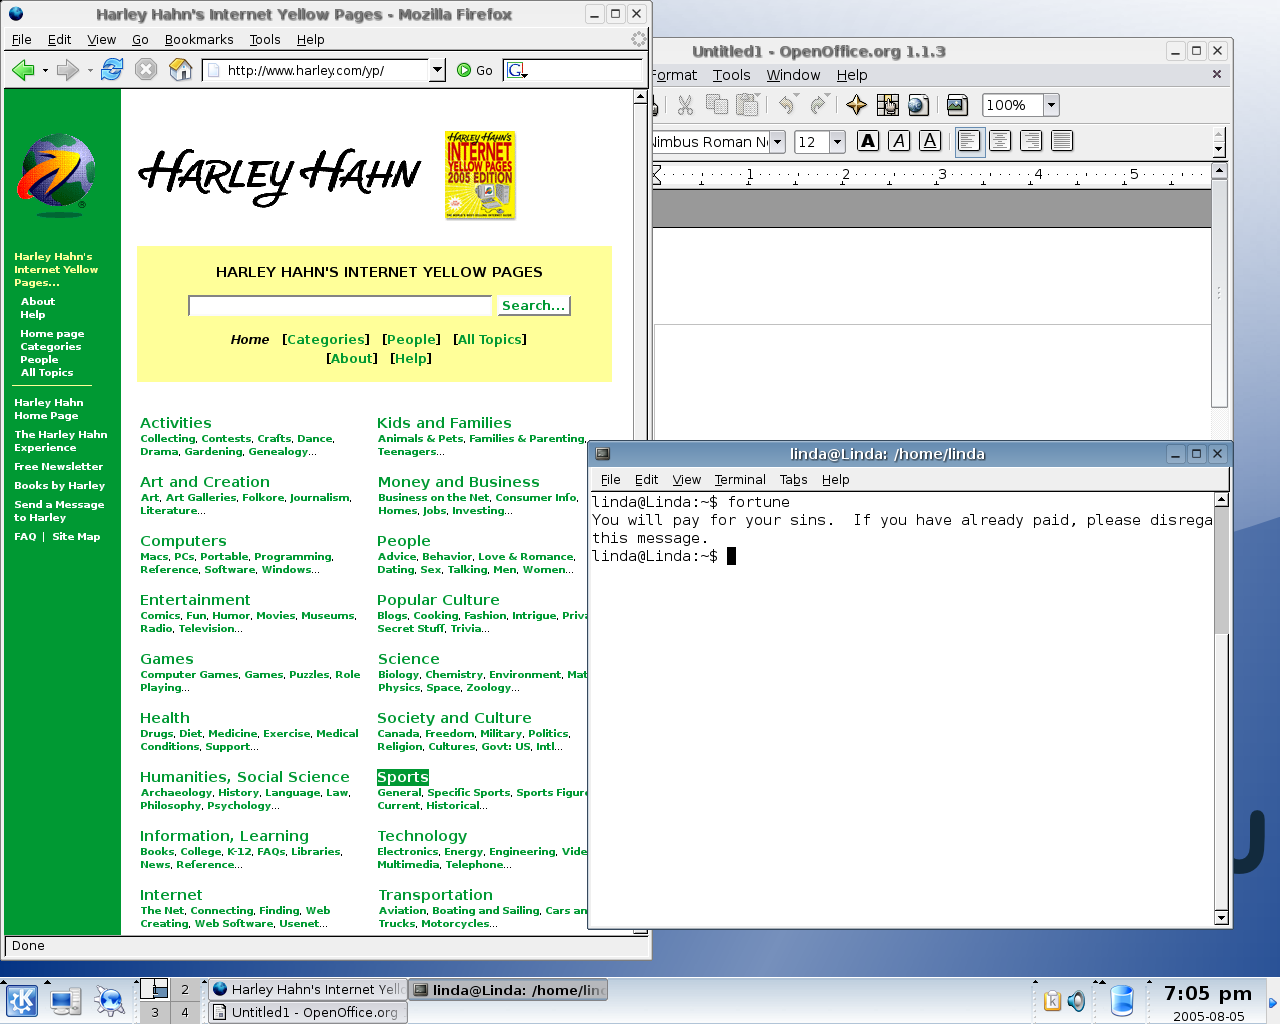Open the Nimbus Roman font name dropdown

[x=777, y=142]
